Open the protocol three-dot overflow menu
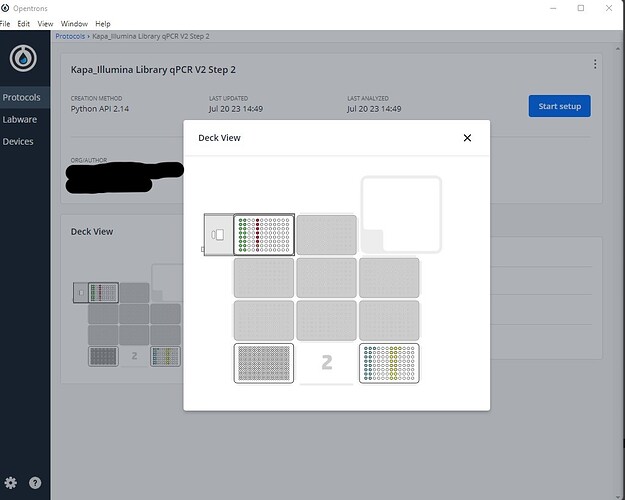Screen dimensions: 625x500 point(595,64)
